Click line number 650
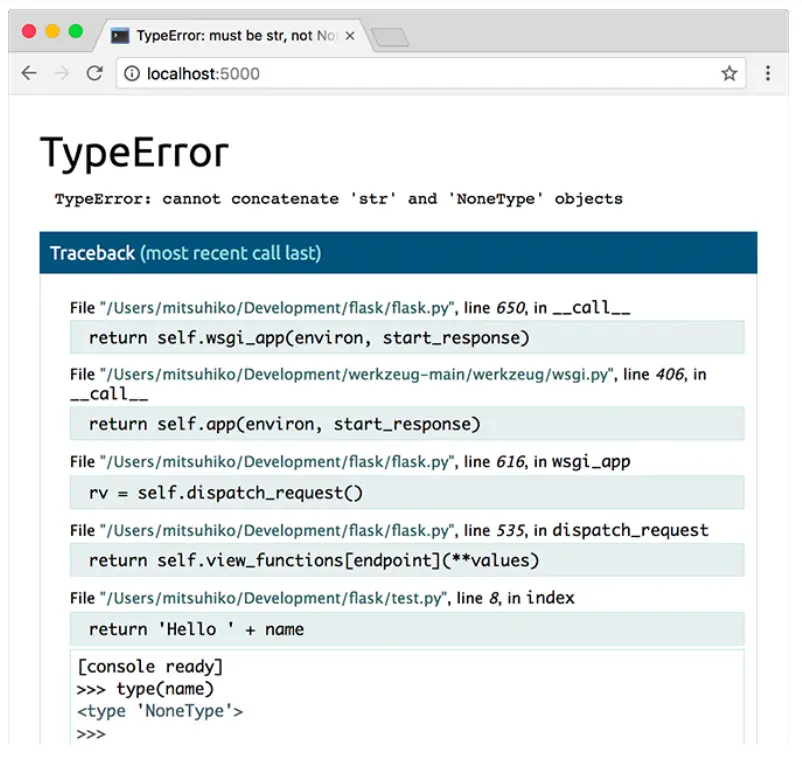This screenshot has width=802, height=768. click(x=510, y=308)
